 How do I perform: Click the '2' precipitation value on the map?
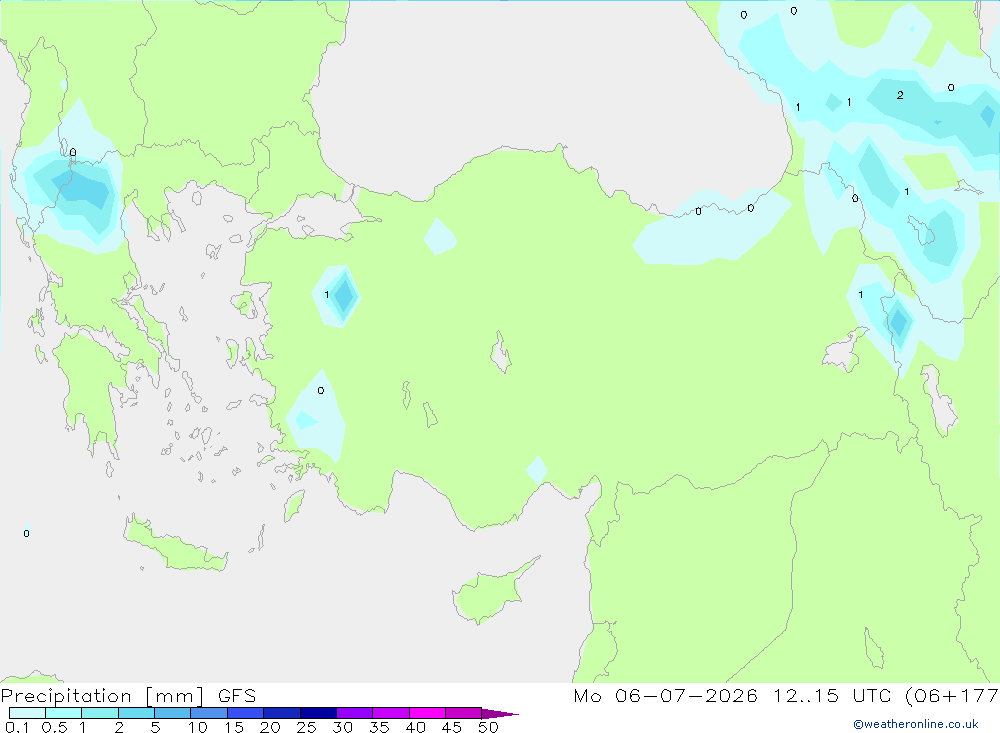pos(900,95)
